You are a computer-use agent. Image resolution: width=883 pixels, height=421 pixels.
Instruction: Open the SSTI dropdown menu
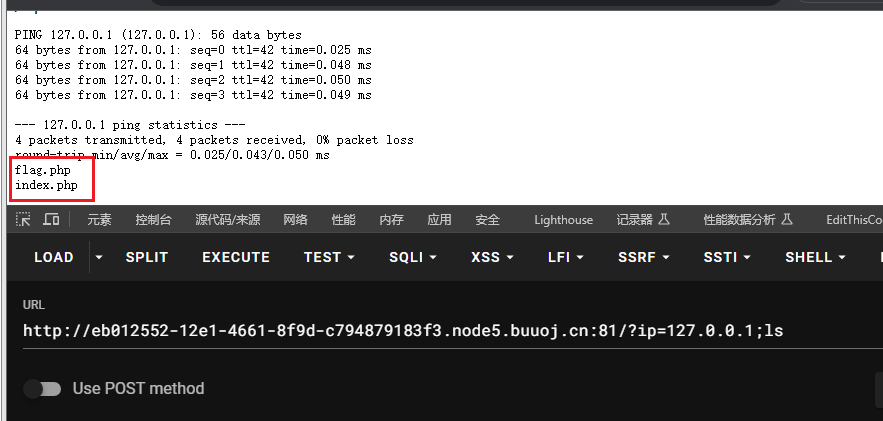click(727, 257)
